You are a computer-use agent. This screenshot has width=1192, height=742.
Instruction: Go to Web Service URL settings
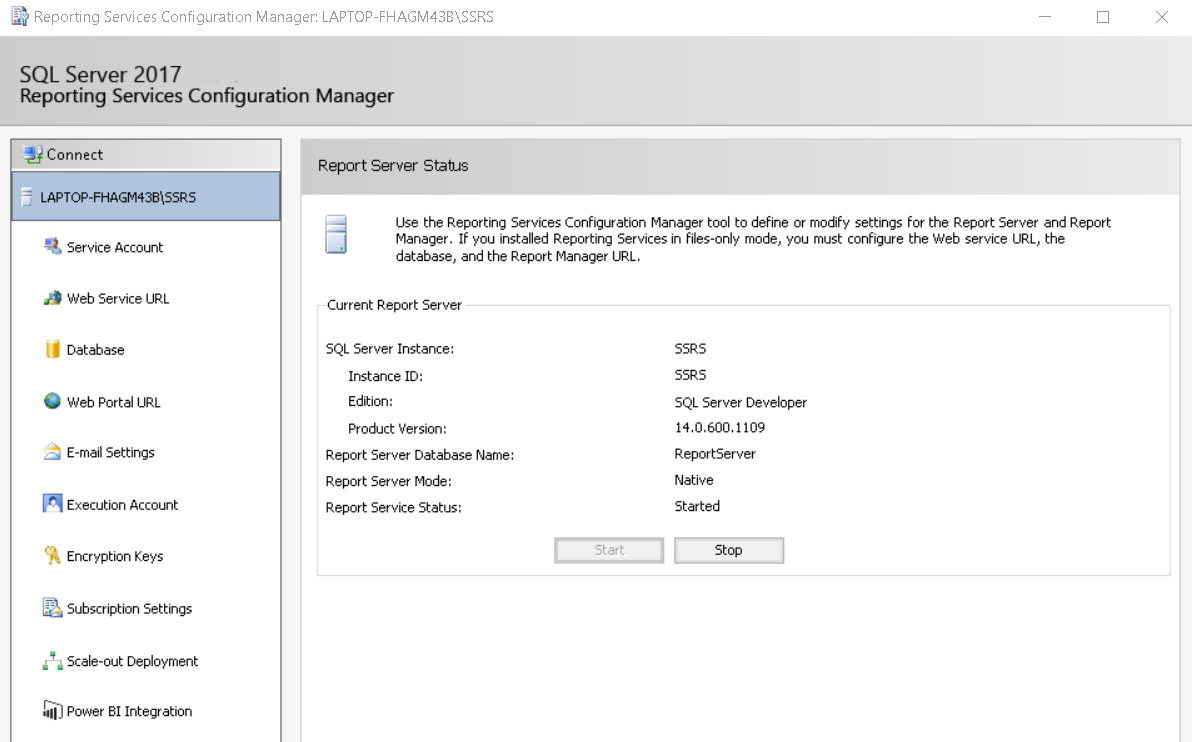point(118,299)
